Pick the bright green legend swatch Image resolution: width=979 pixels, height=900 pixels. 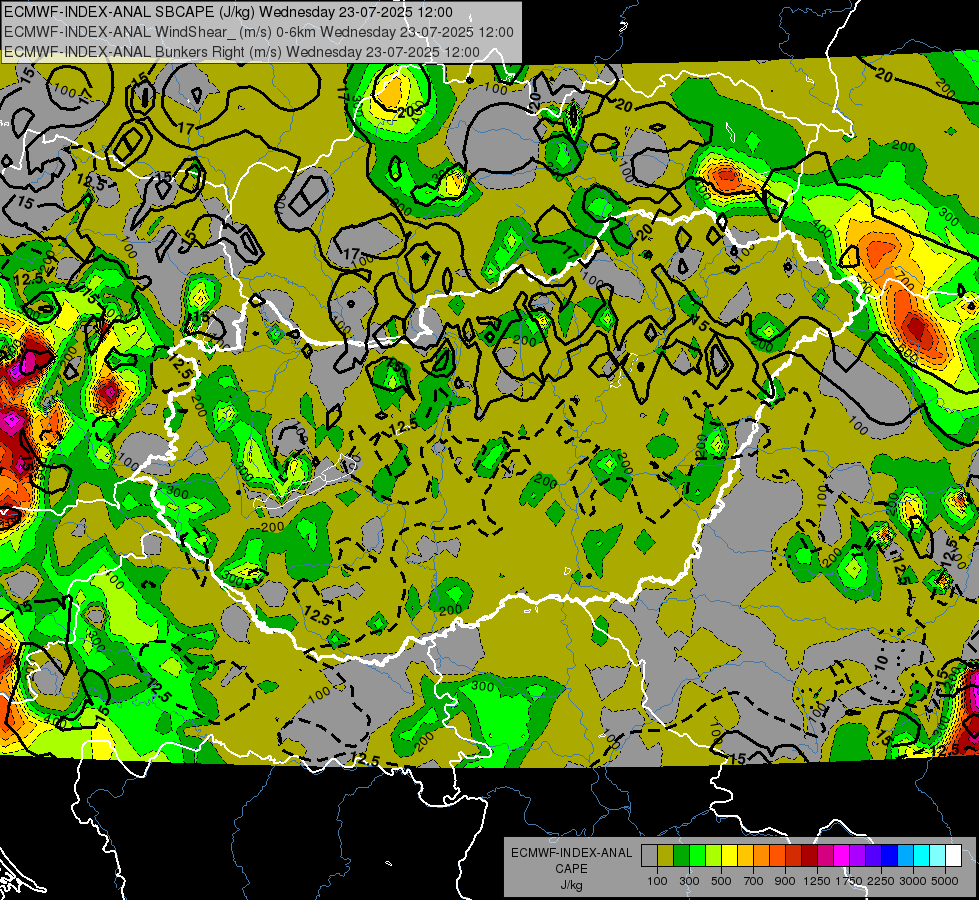click(x=697, y=855)
